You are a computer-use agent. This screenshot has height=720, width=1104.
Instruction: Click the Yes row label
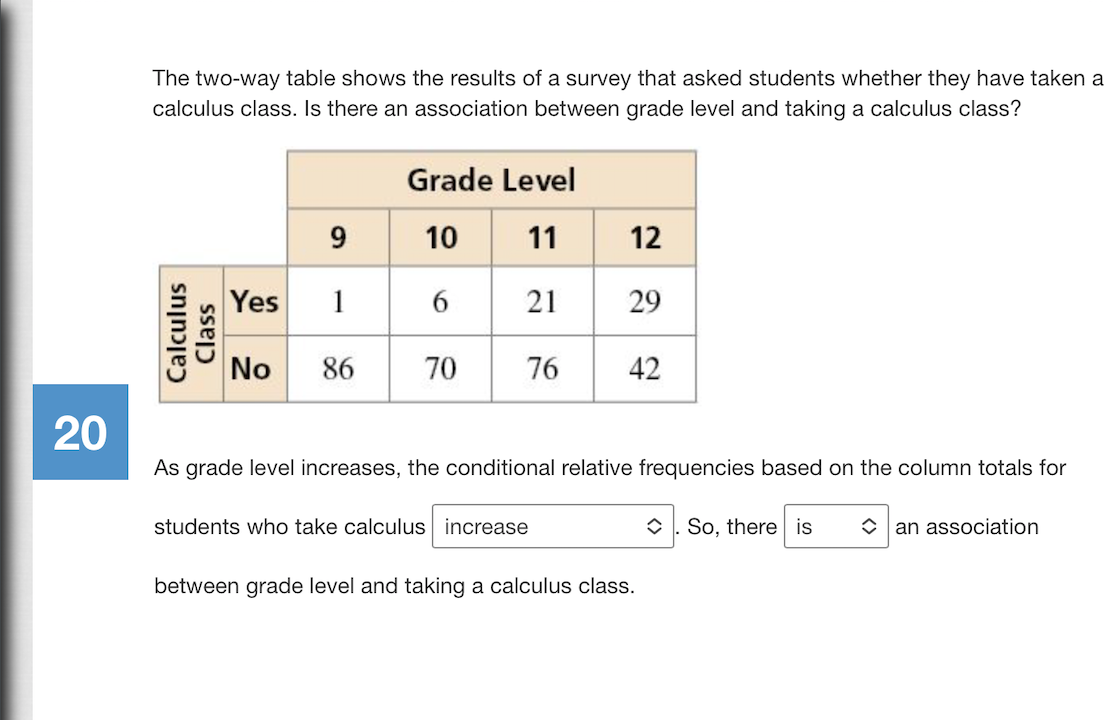click(254, 301)
